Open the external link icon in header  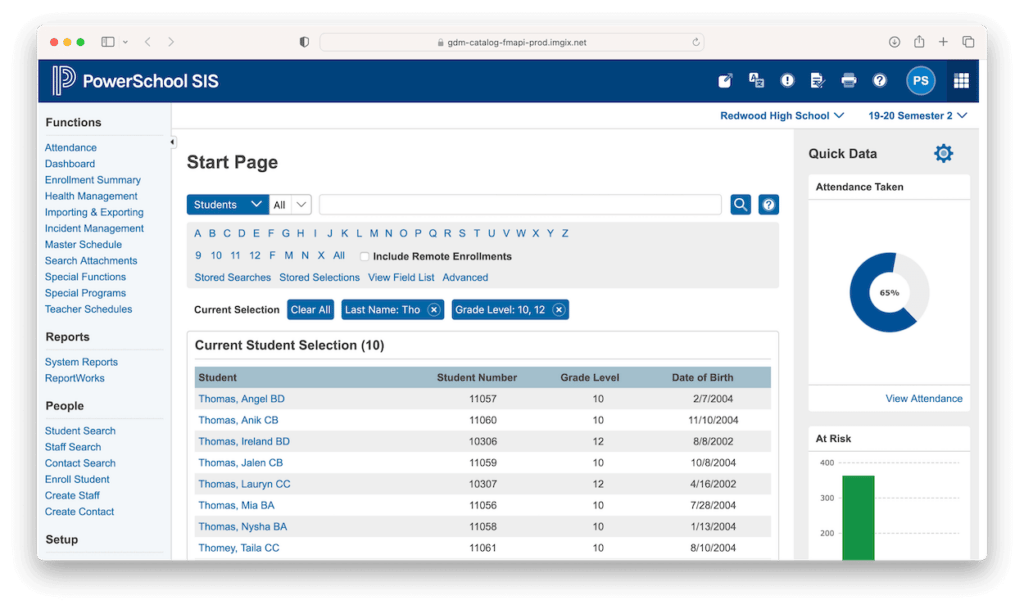725,80
